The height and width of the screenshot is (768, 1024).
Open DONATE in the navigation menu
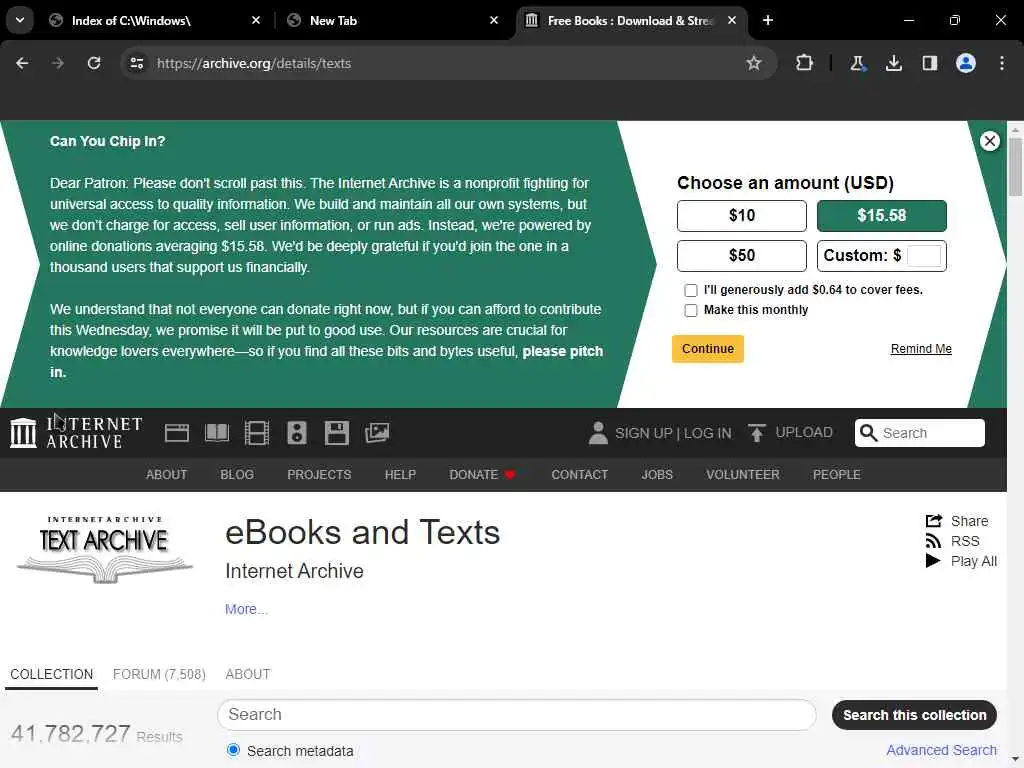point(482,475)
